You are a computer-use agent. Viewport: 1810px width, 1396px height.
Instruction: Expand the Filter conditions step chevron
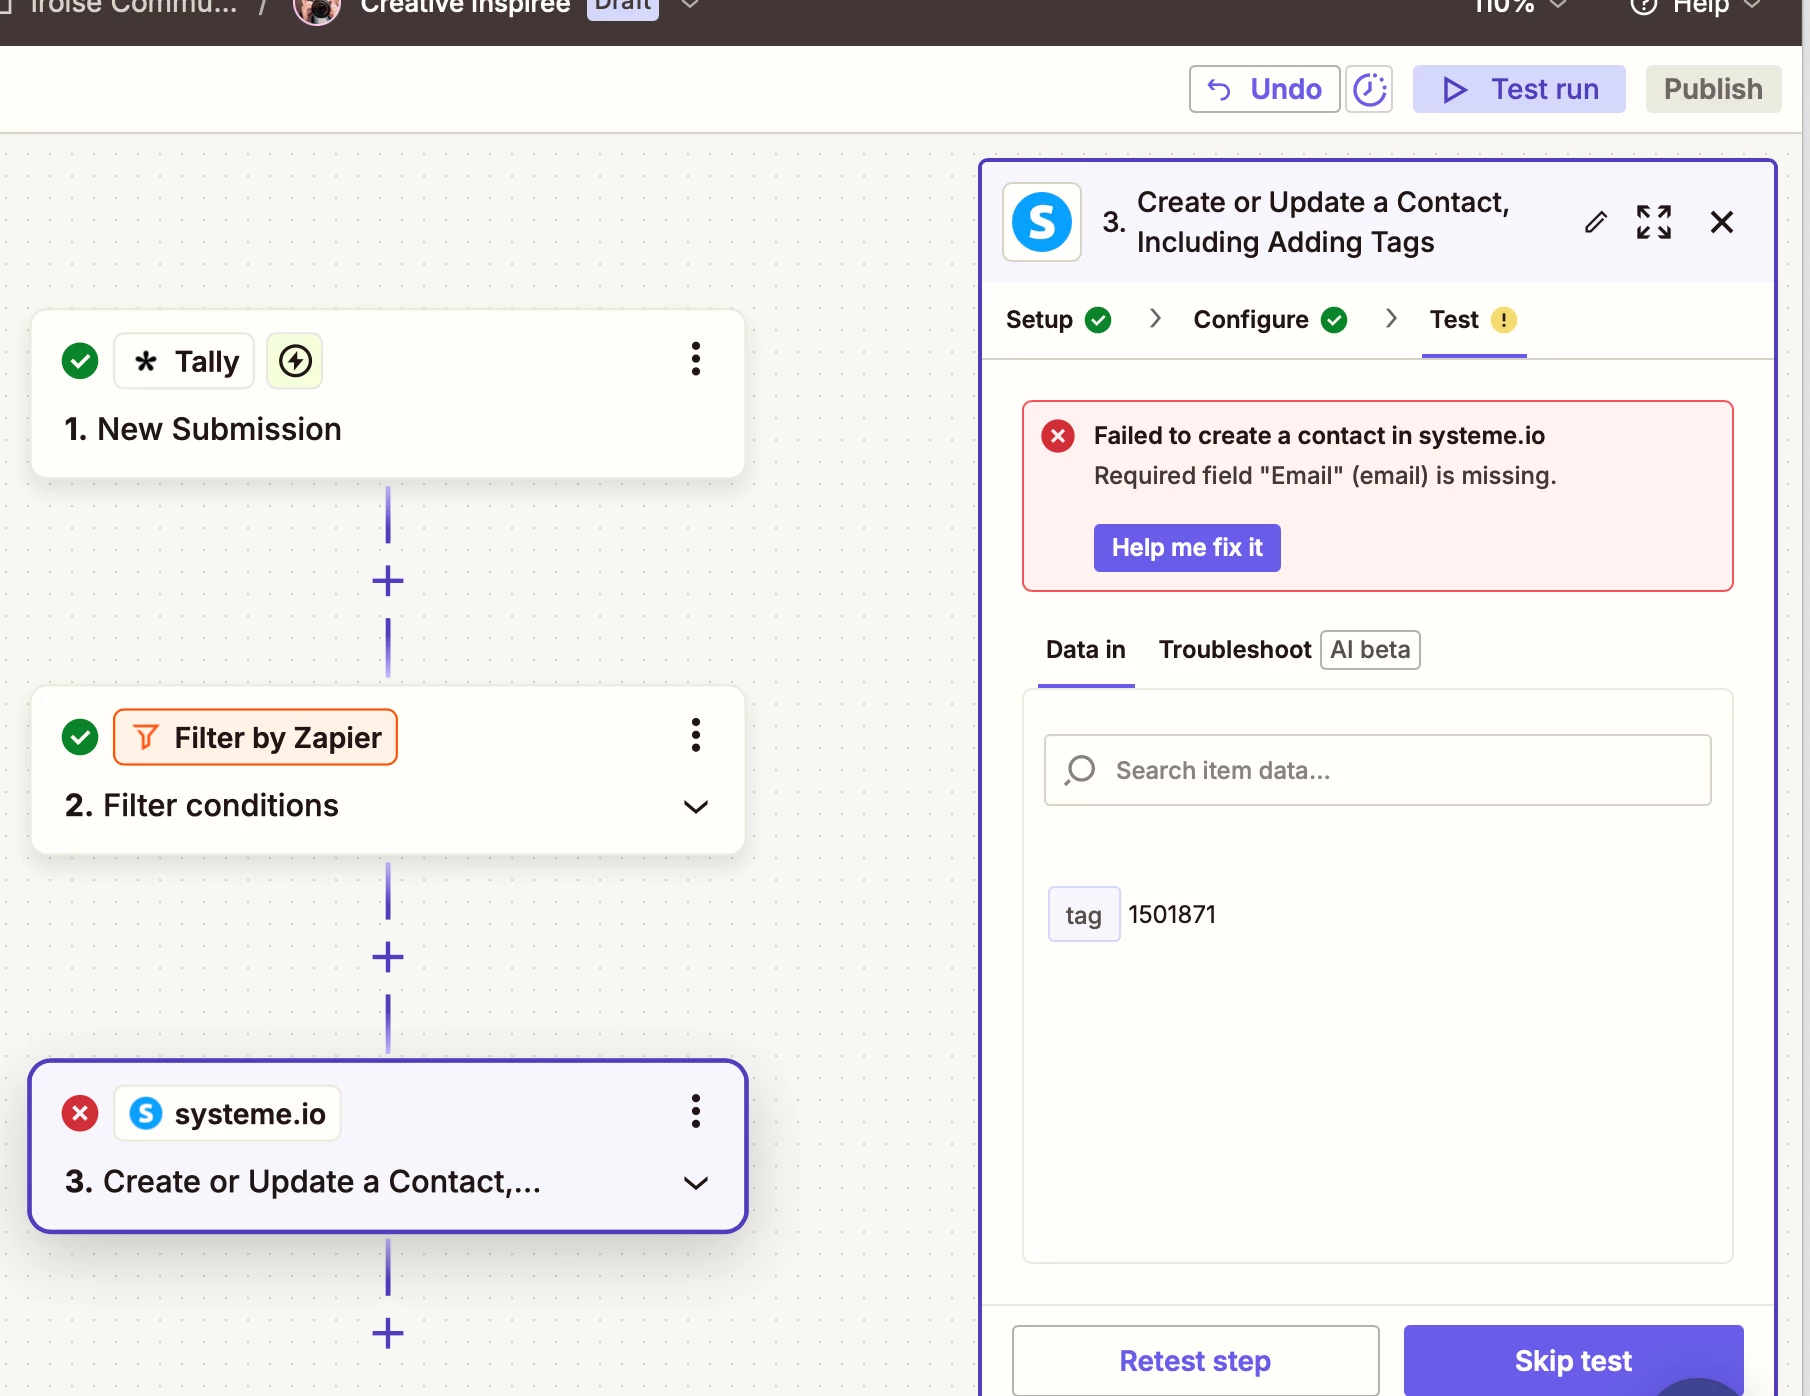point(696,806)
